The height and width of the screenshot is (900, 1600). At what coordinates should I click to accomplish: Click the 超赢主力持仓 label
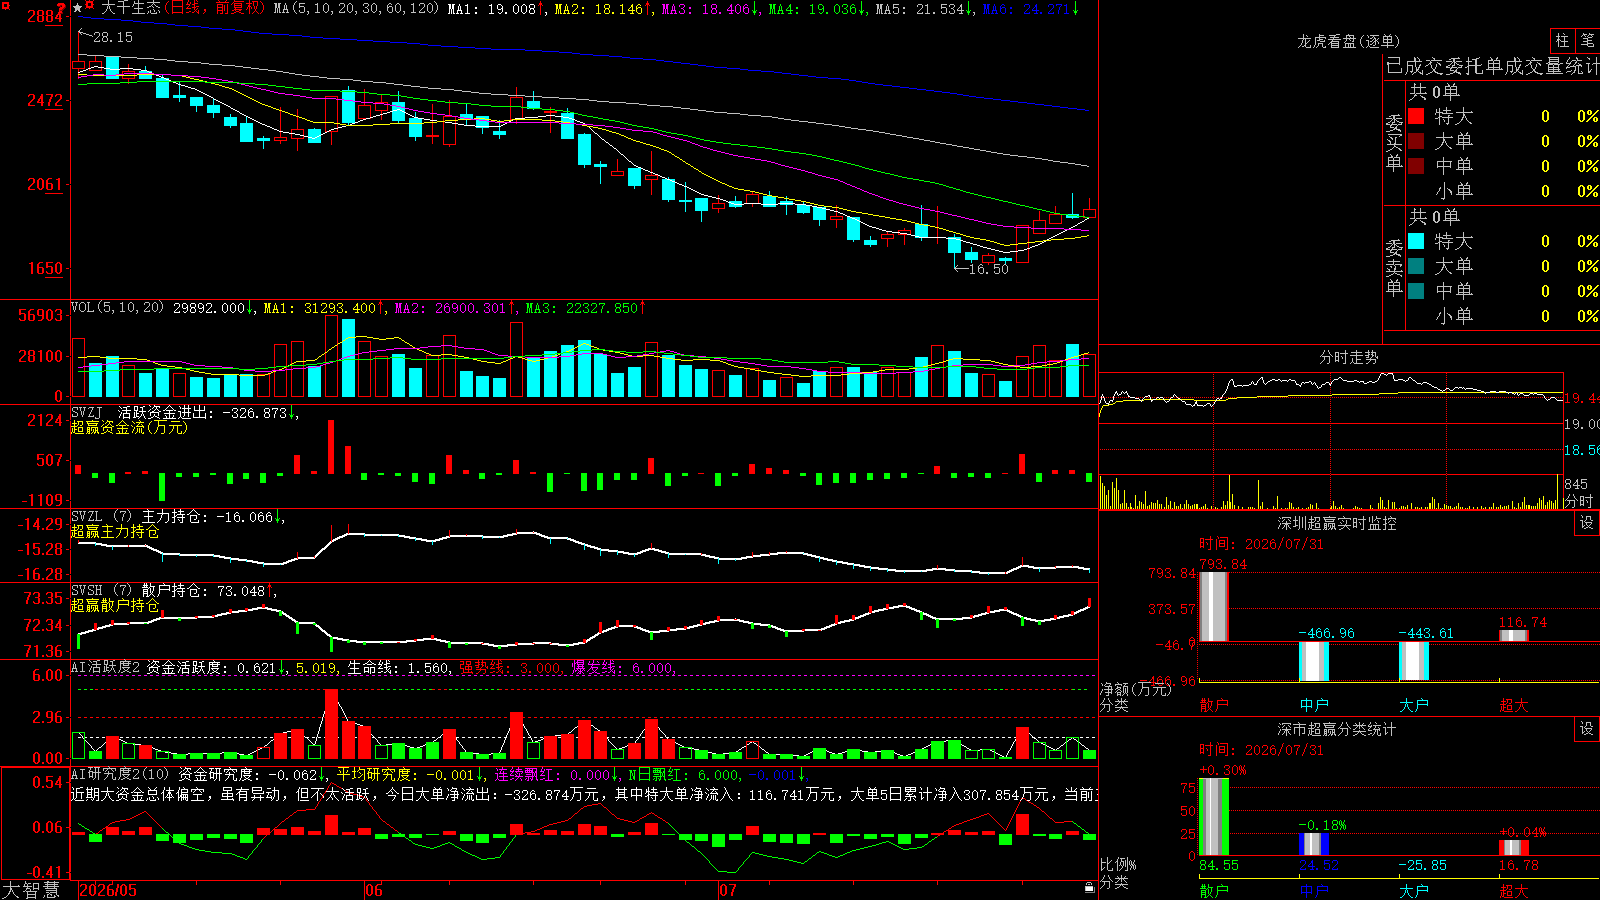click(115, 531)
